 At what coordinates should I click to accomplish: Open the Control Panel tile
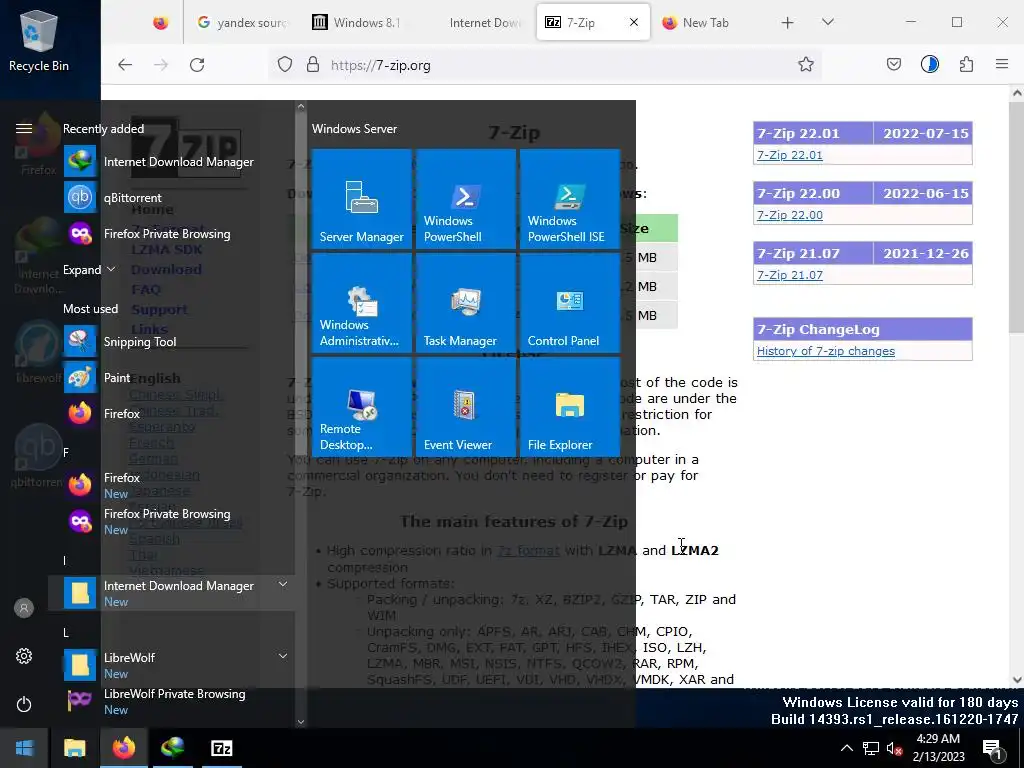tap(569, 303)
